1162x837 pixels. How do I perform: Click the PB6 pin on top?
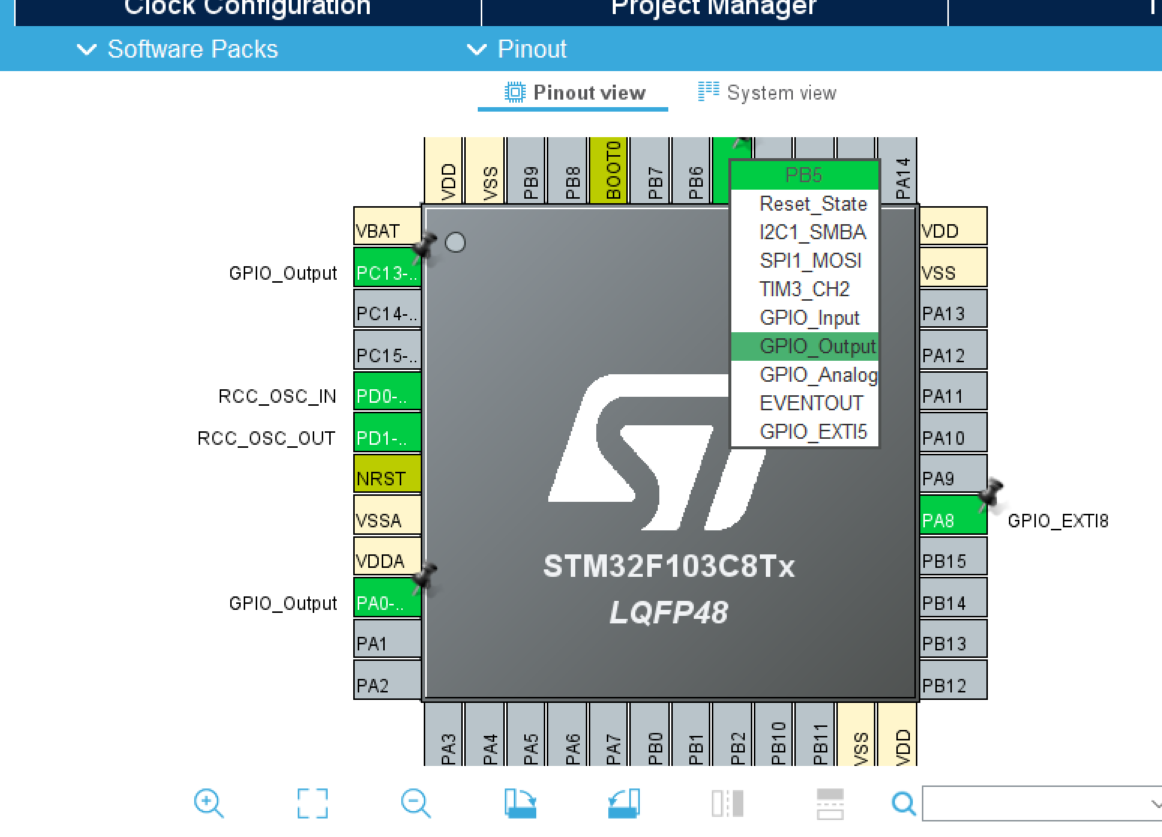(x=691, y=170)
